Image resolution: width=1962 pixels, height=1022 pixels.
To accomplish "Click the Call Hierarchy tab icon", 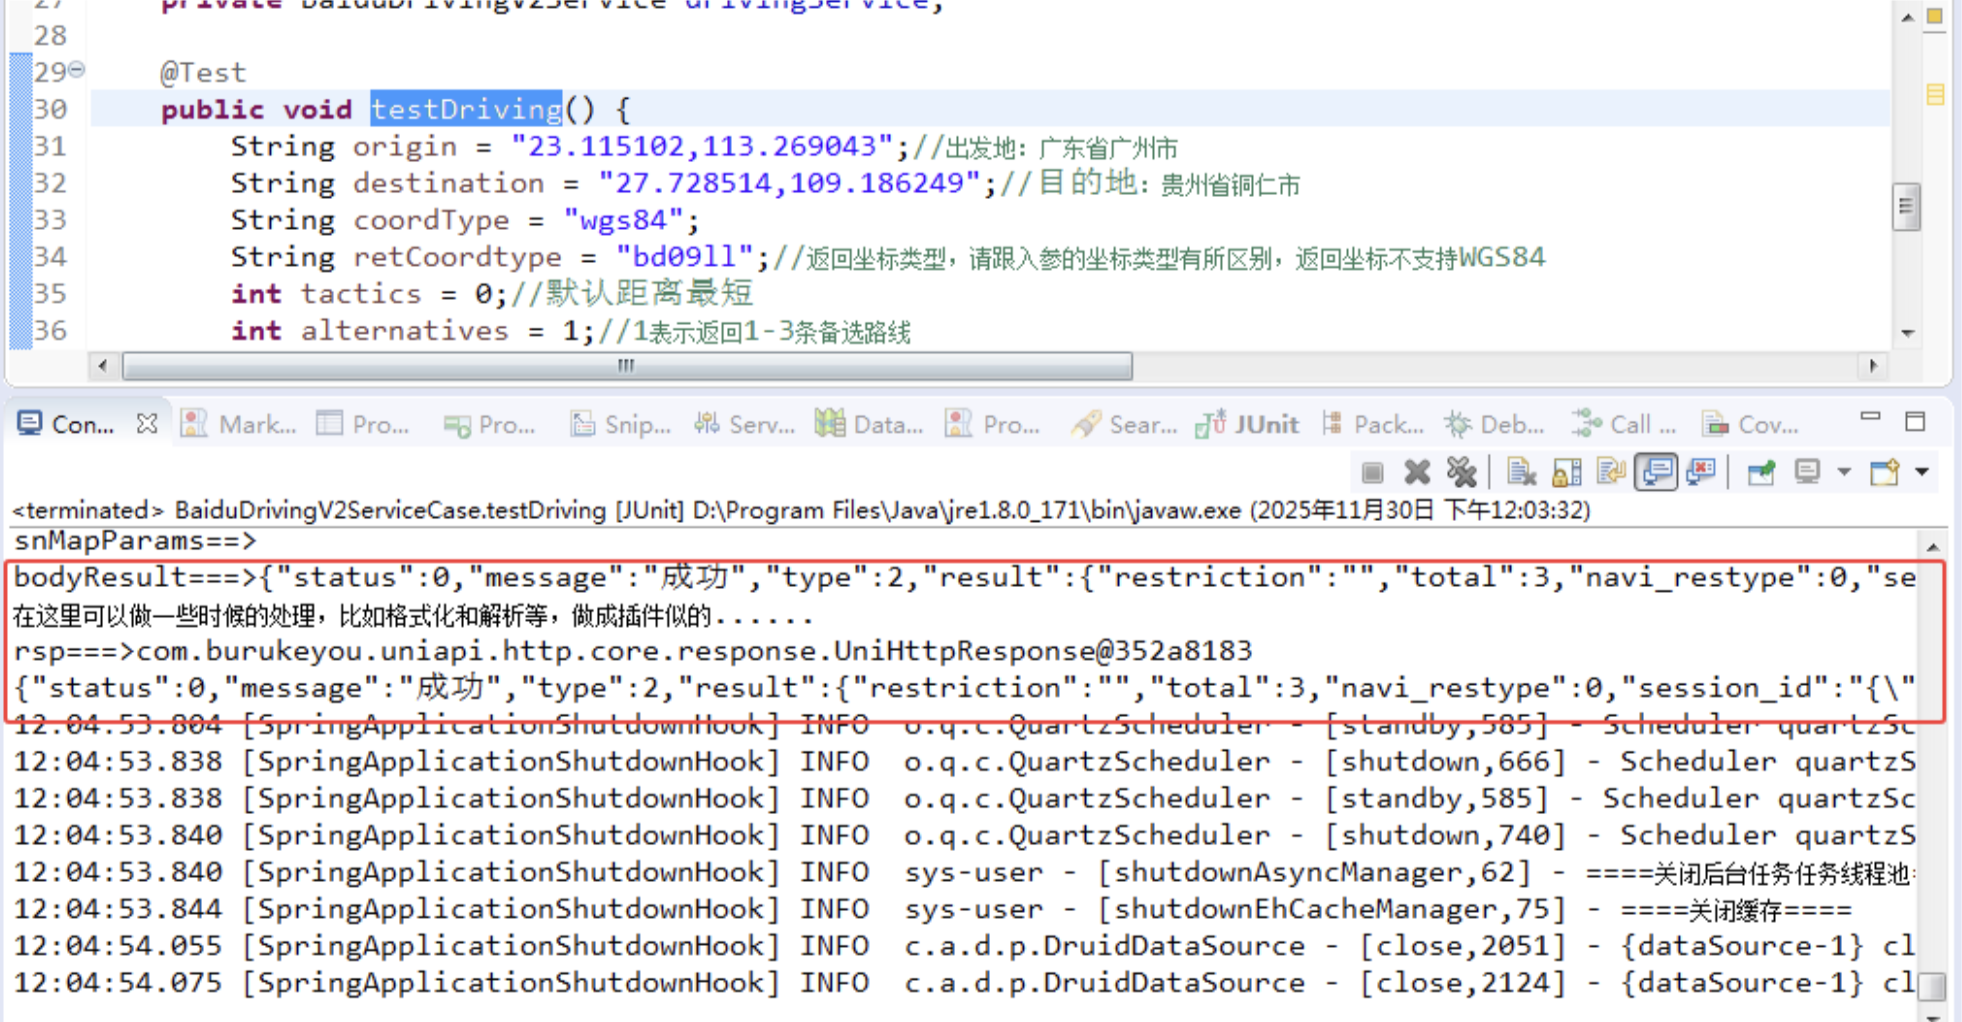I will (x=1586, y=424).
